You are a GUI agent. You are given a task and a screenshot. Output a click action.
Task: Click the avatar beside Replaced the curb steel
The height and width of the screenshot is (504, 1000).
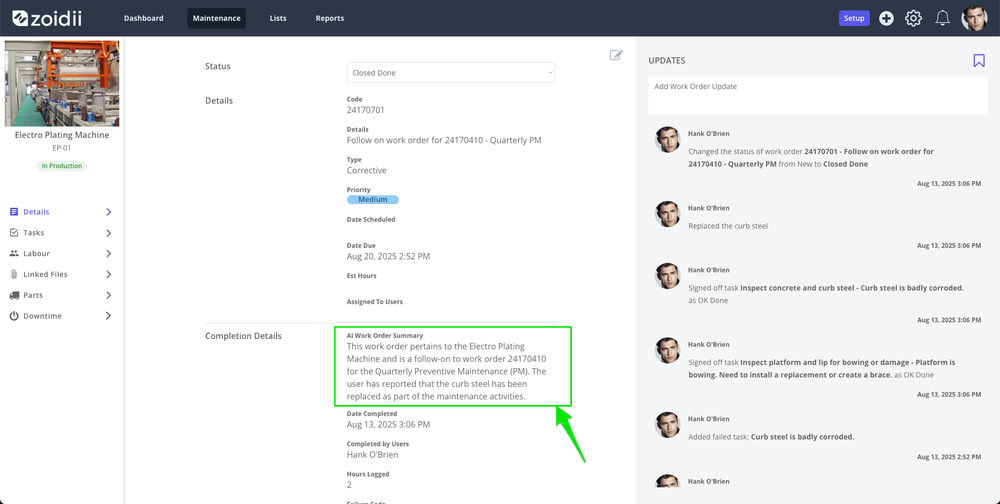(668, 214)
